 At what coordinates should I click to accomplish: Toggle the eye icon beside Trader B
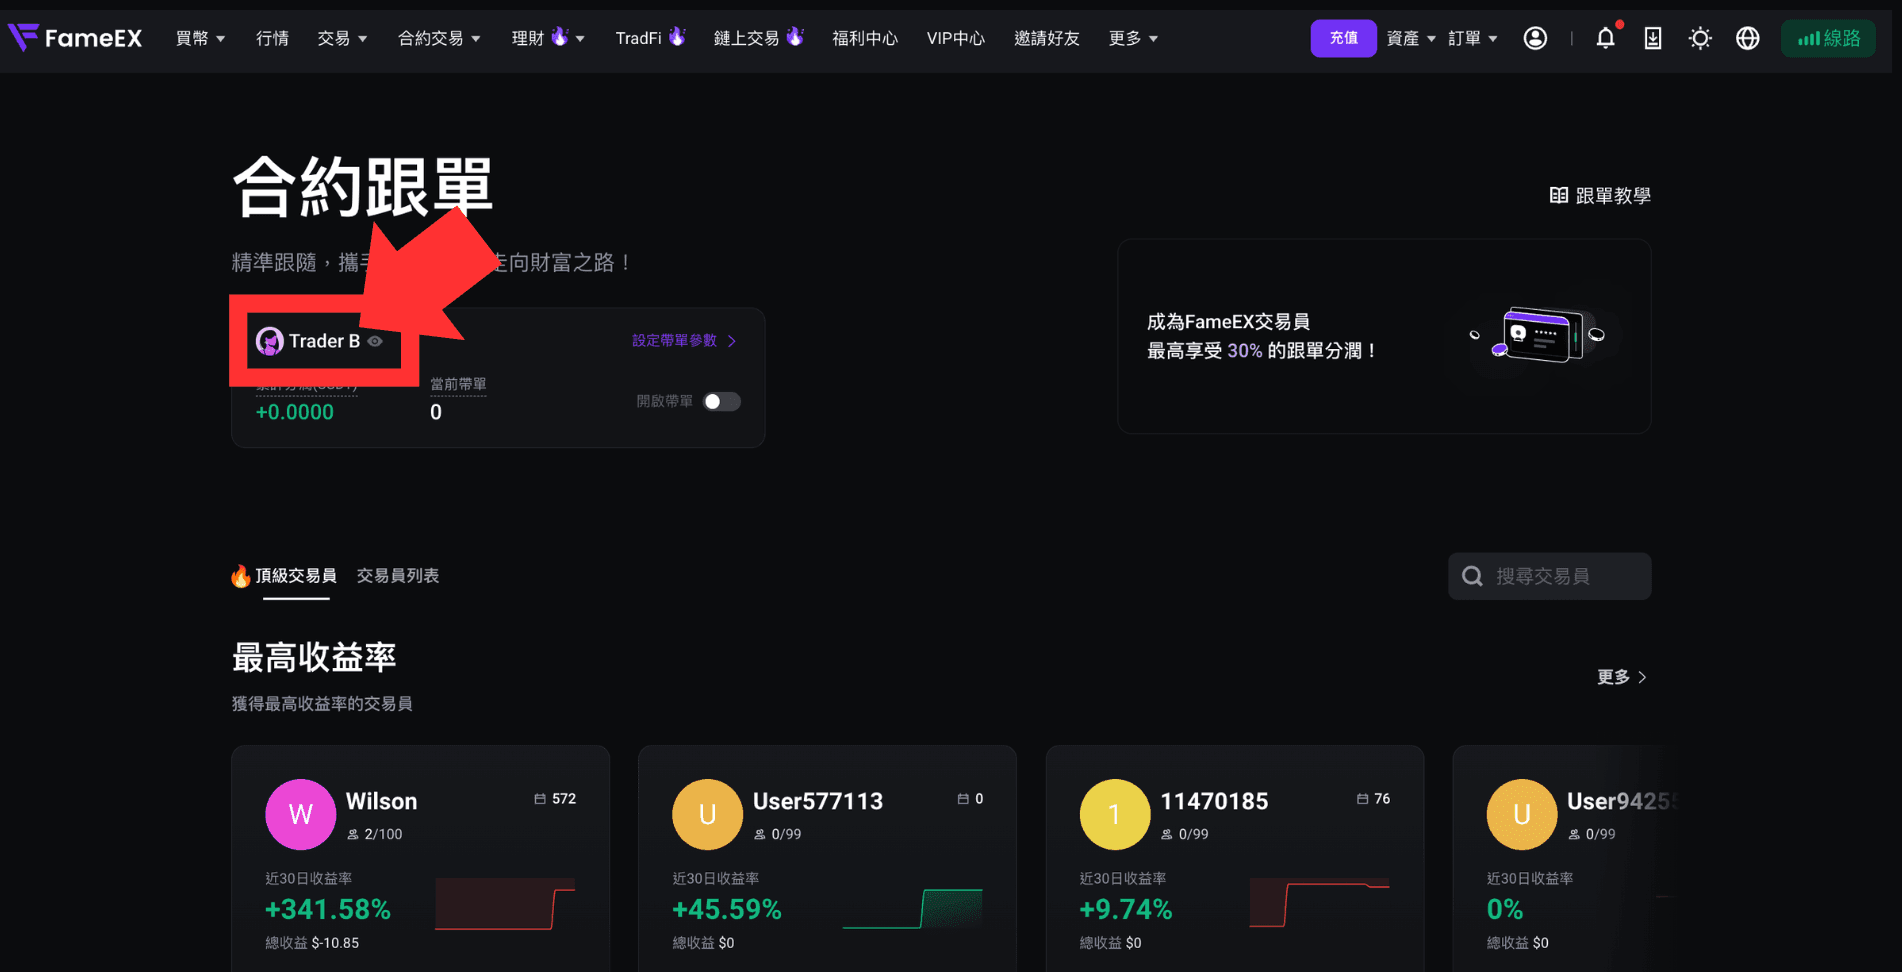tap(375, 341)
